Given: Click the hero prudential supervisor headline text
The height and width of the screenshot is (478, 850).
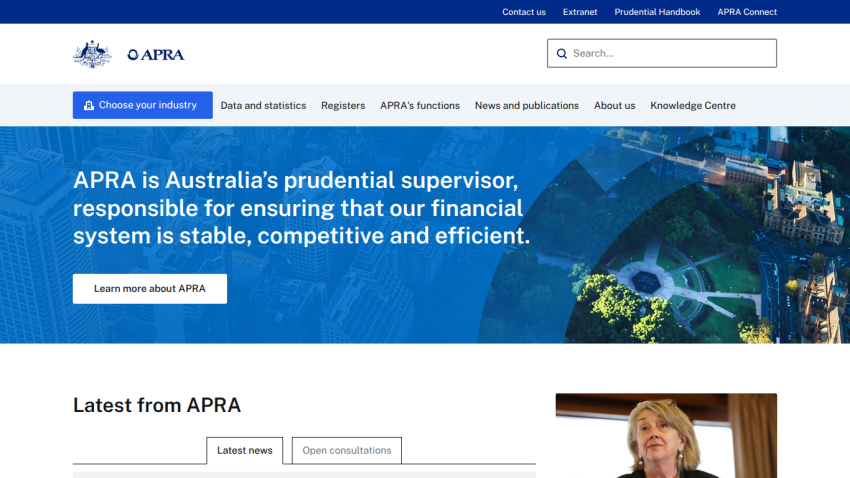Looking at the screenshot, I should click(x=301, y=208).
